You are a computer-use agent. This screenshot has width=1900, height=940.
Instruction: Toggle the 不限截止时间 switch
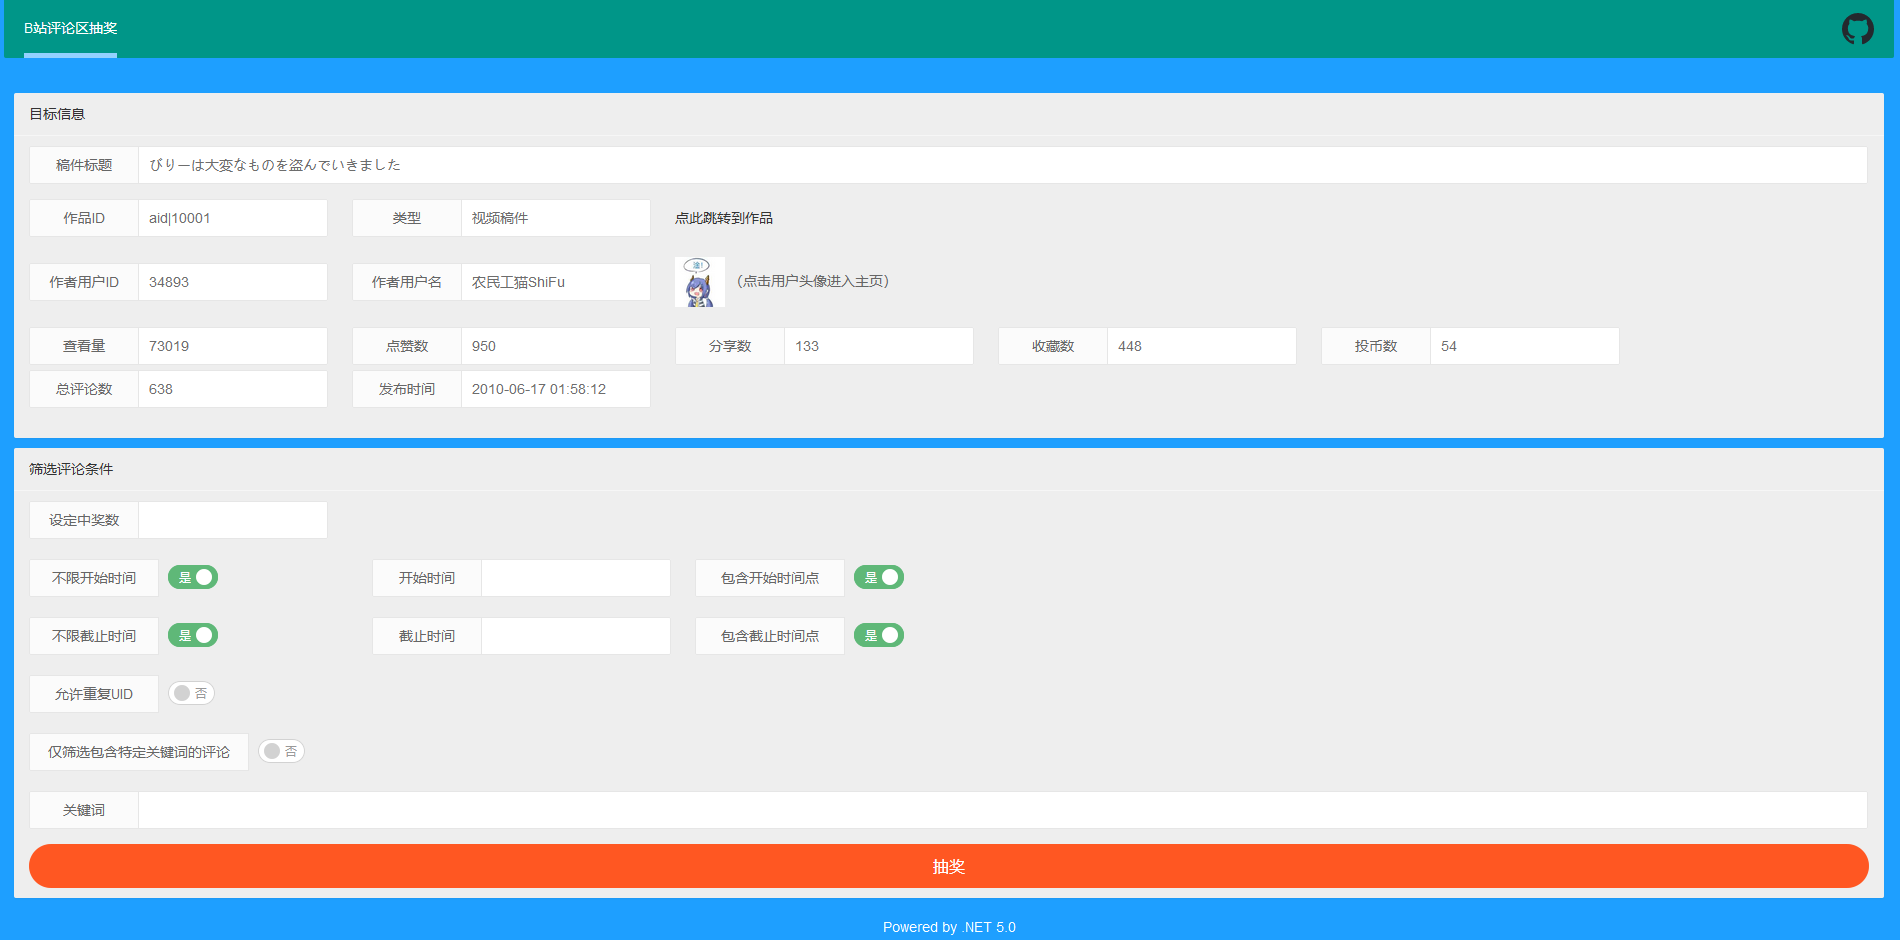click(193, 635)
